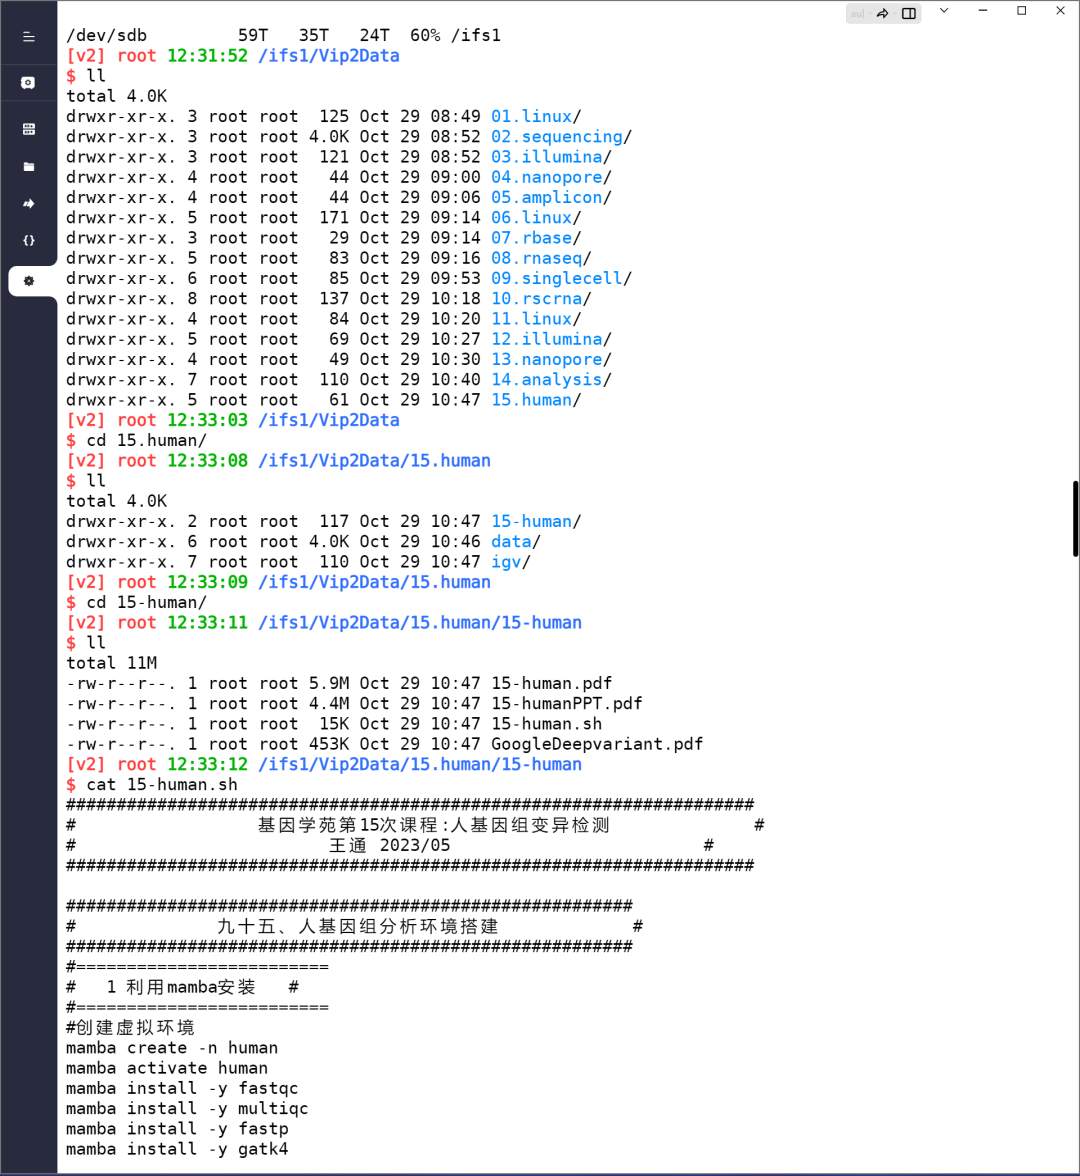Click the GoogleDeepvariant.pdf file name
Image resolution: width=1080 pixels, height=1176 pixels.
coord(597,744)
